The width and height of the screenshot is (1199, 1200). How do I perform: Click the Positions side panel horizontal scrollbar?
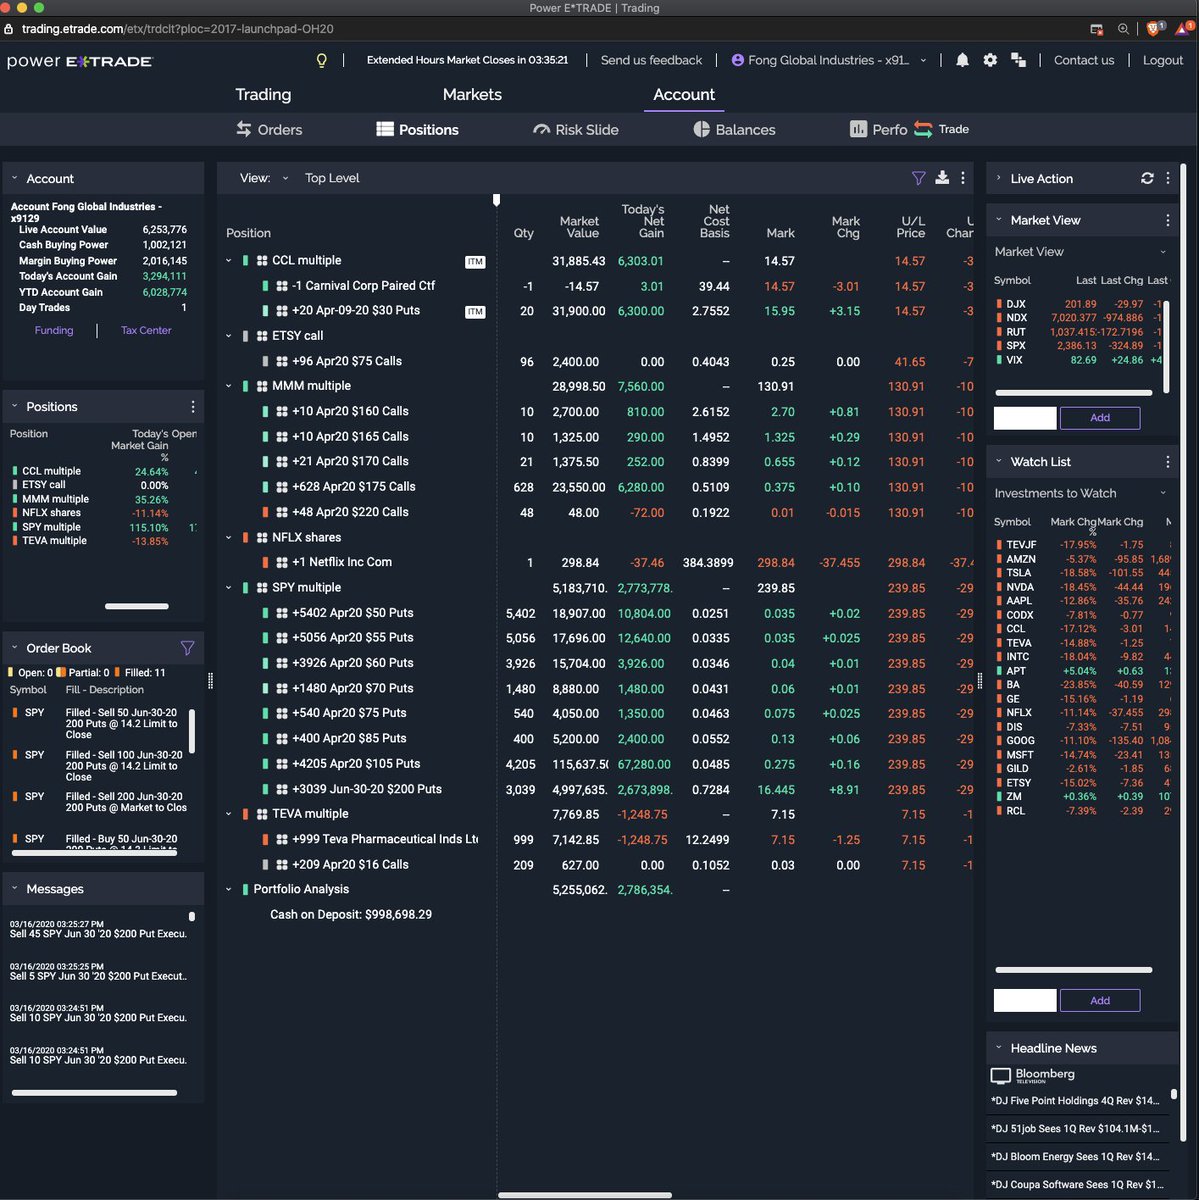pyautogui.click(x=137, y=606)
